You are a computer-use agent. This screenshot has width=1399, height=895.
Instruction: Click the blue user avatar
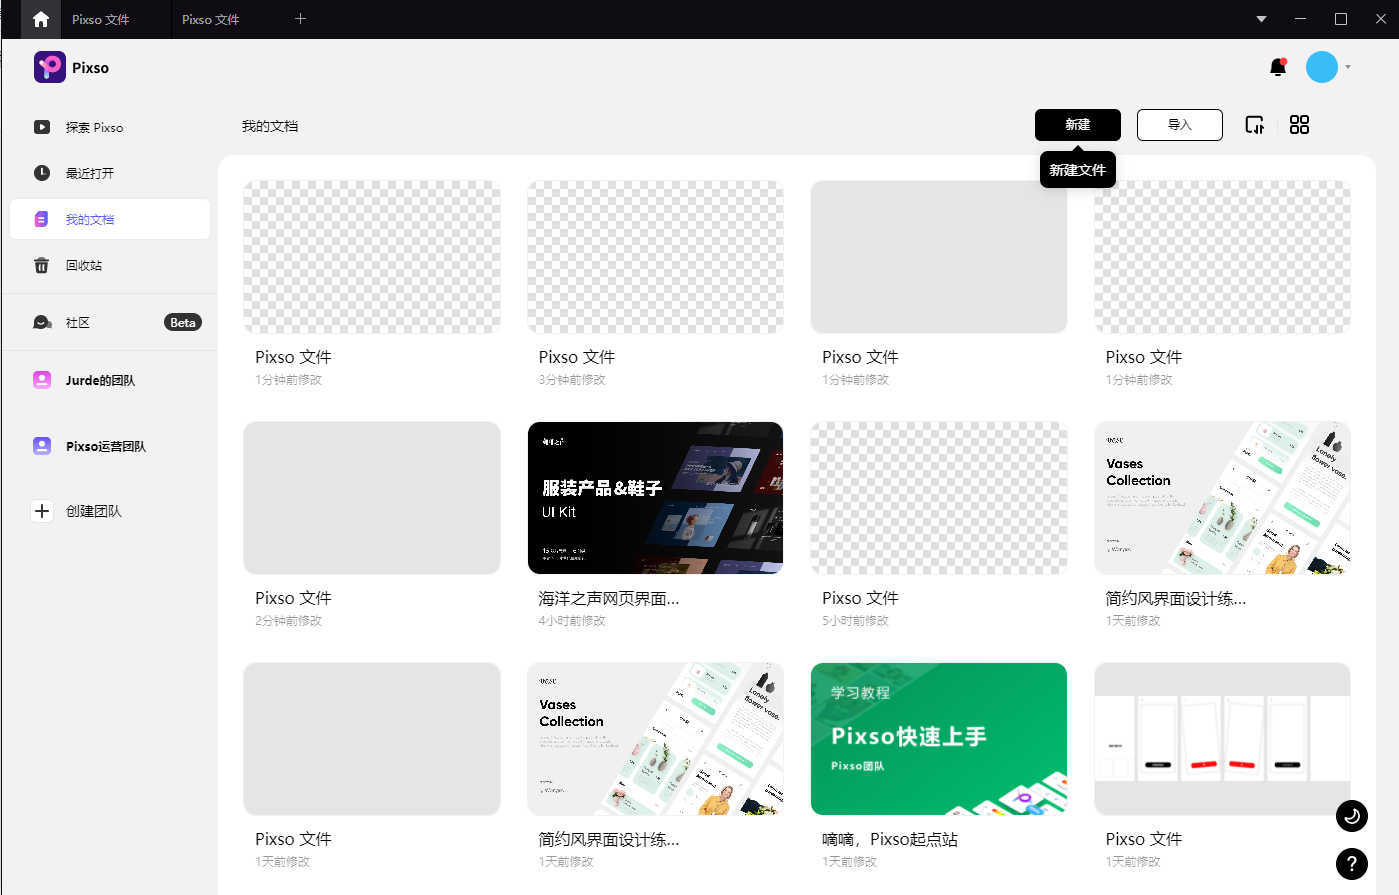pos(1322,67)
